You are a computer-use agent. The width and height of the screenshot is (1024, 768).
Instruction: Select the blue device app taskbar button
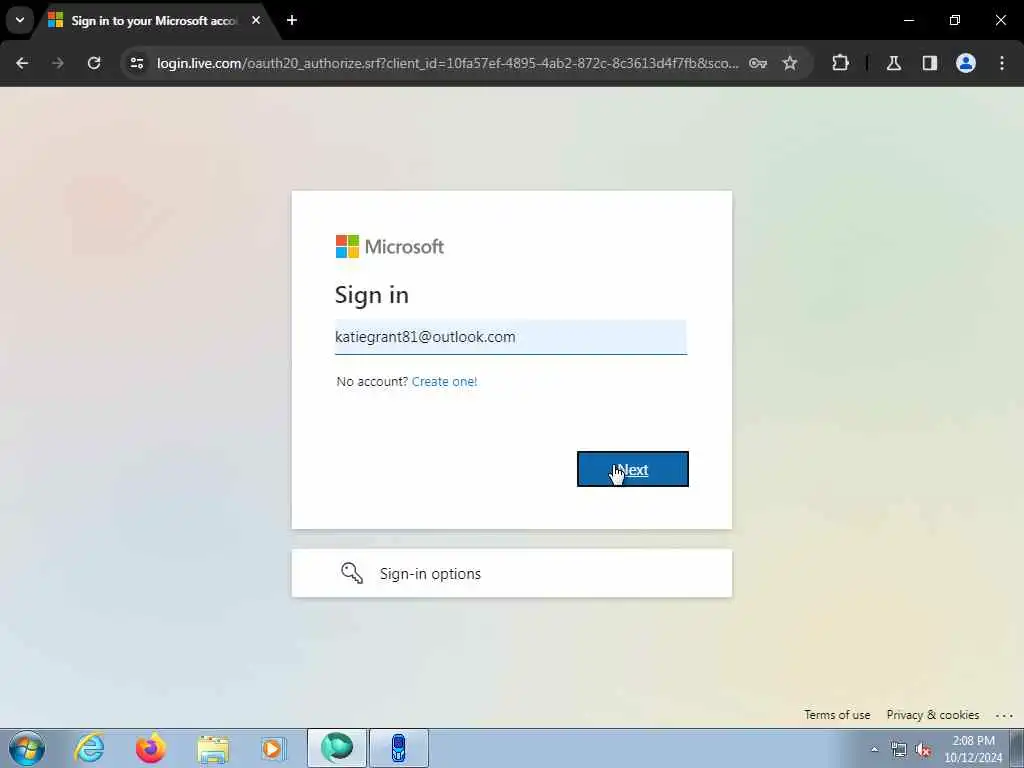(399, 748)
